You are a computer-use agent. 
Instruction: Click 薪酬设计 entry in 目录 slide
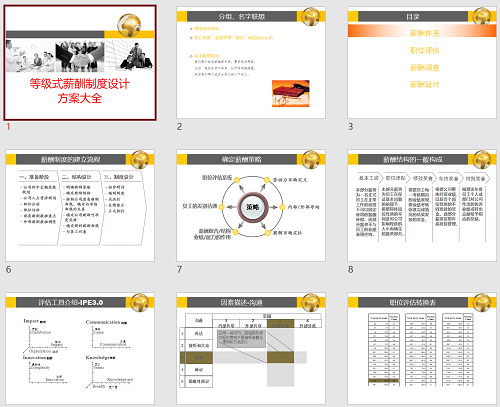(424, 85)
